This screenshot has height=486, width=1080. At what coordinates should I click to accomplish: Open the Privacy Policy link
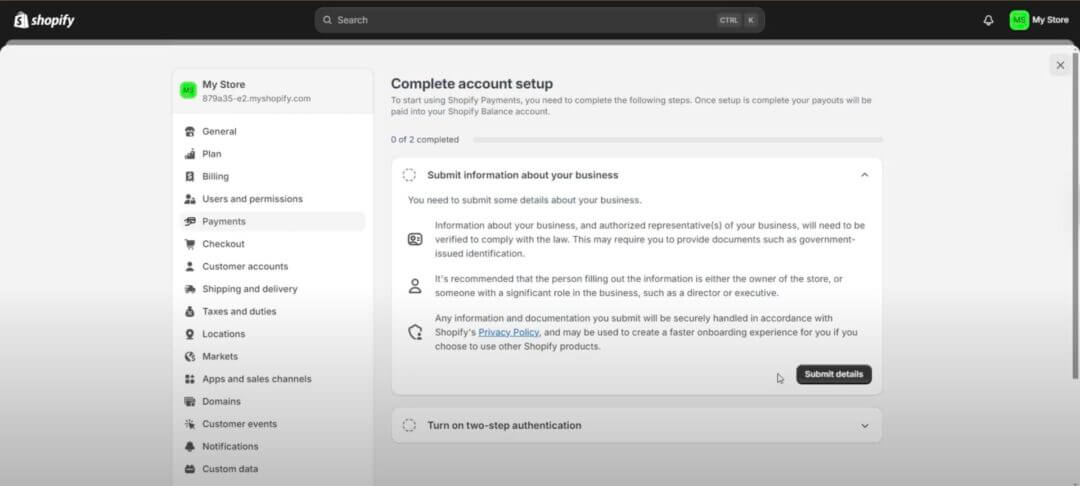tap(508, 332)
